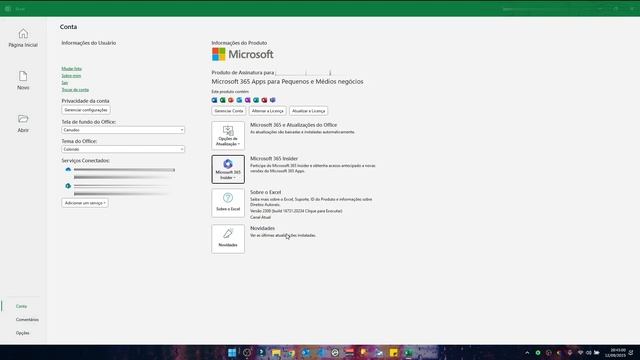Go to Página Inicial in sidebar

click(x=23, y=38)
